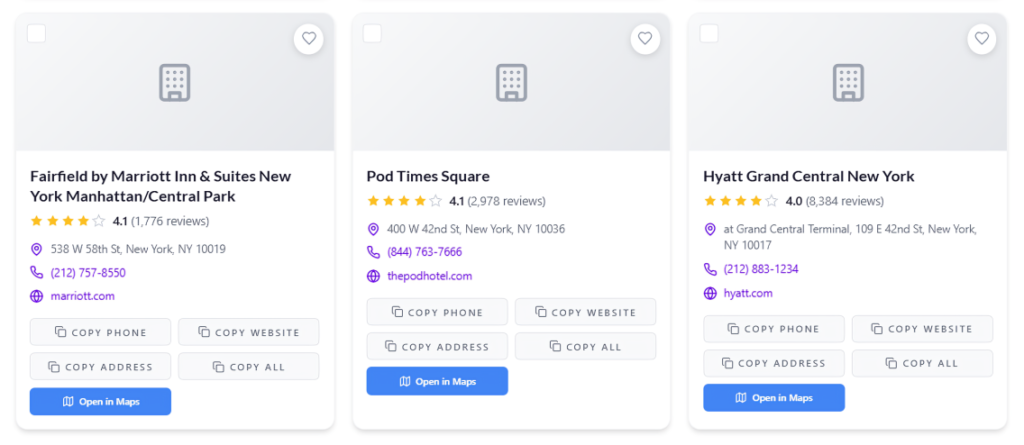Open Pod Times Square in Maps
This screenshot has width=1024, height=445.
tap(437, 381)
